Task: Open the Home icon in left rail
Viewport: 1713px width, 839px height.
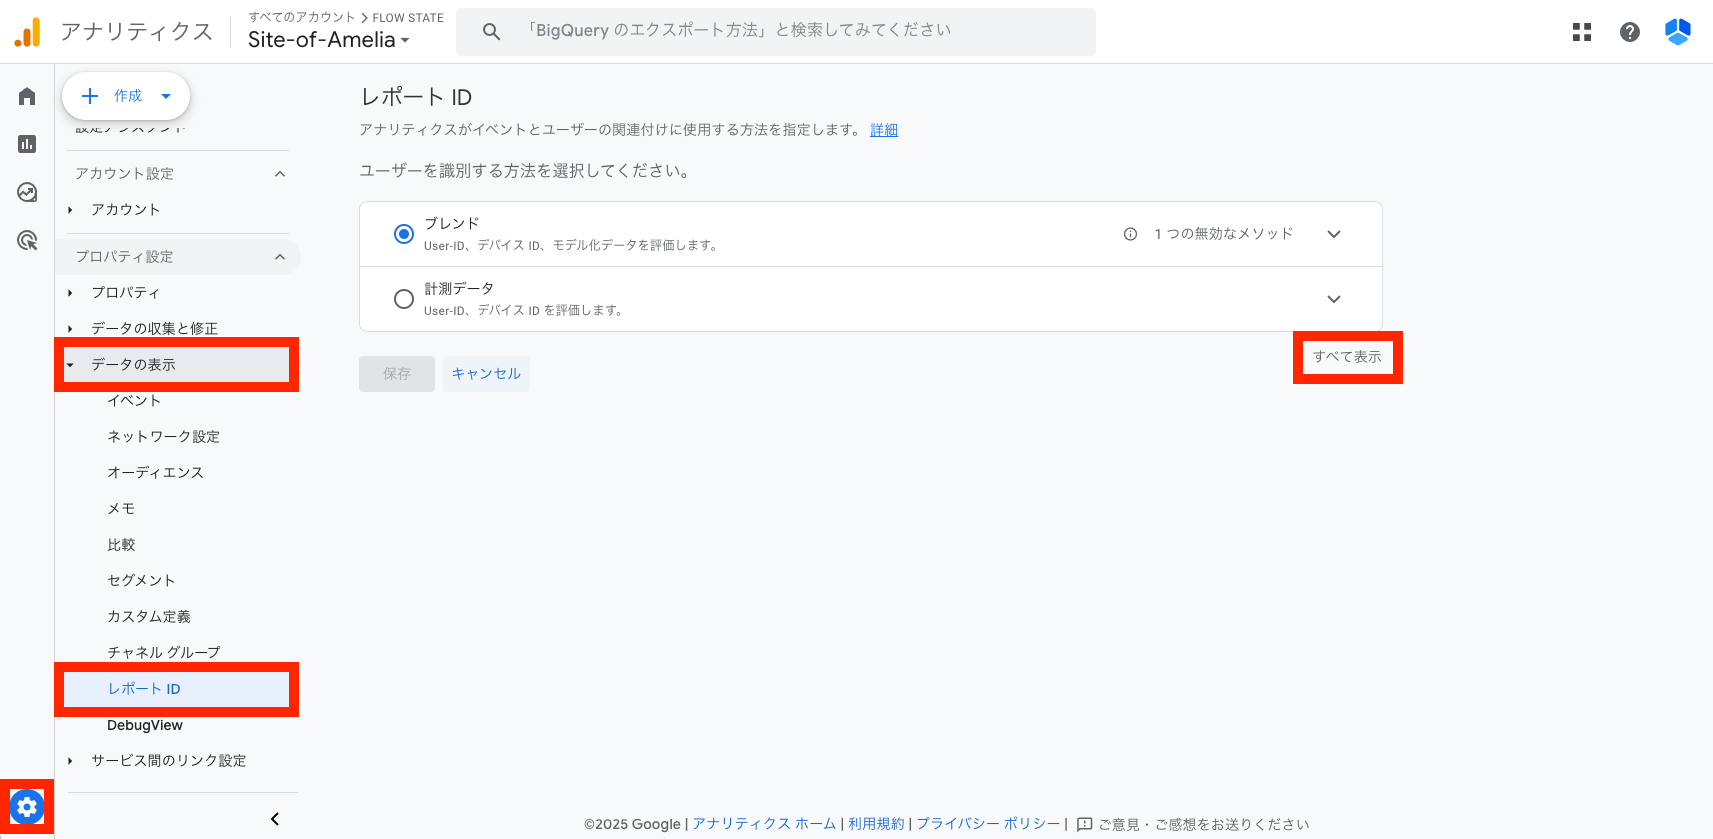Action: coord(27,96)
